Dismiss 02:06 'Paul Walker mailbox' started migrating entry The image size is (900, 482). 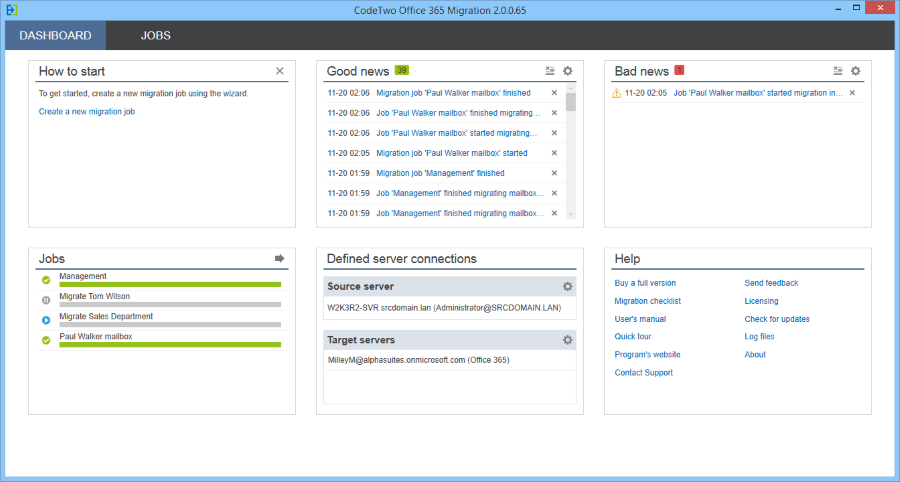pos(554,133)
